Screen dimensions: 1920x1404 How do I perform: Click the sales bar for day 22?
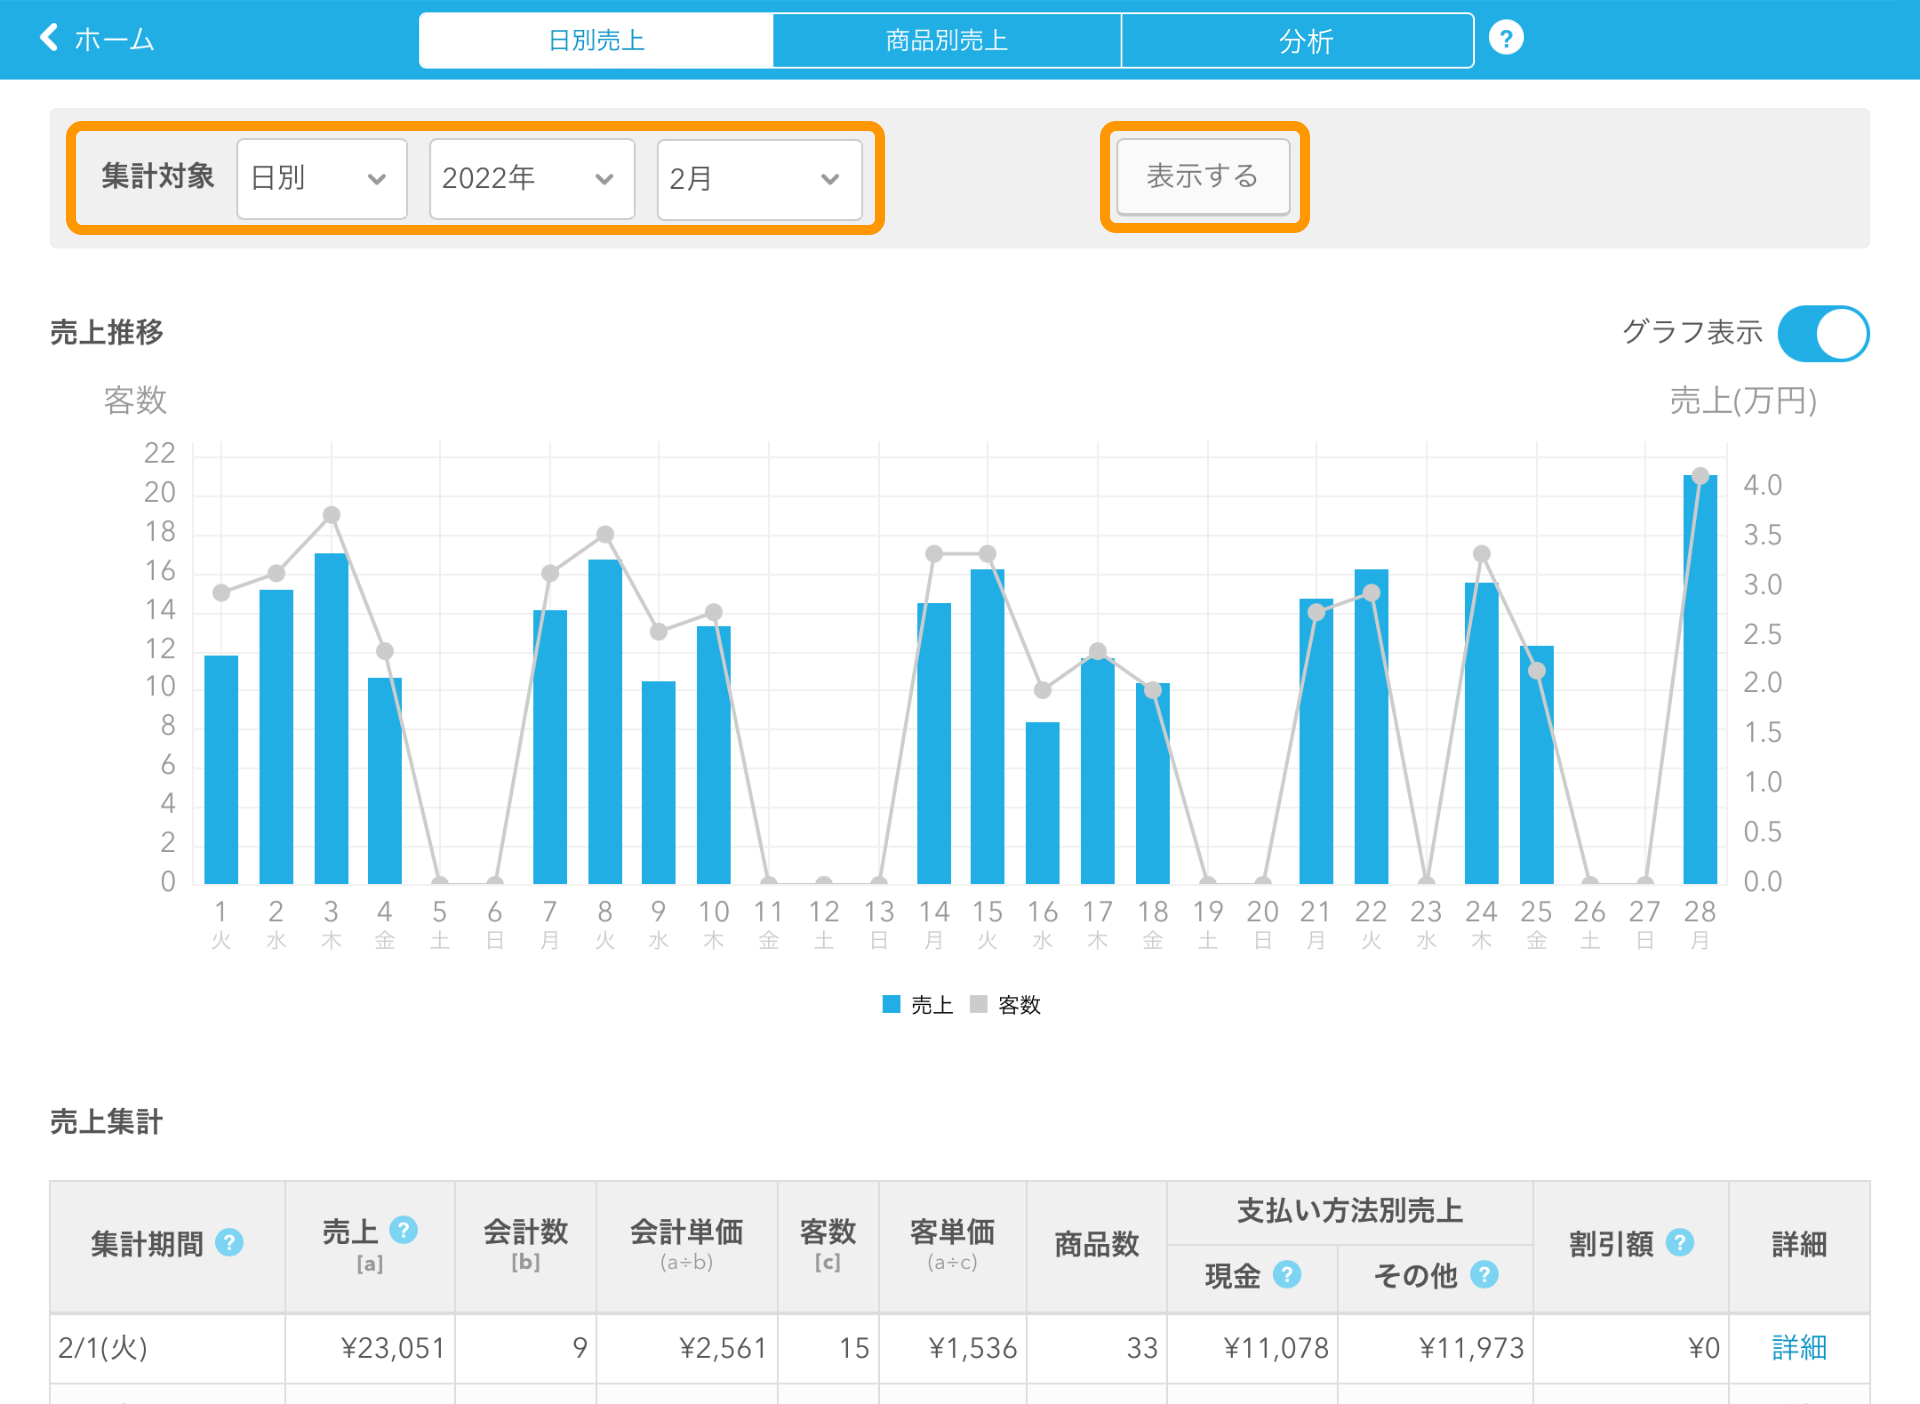[1371, 726]
